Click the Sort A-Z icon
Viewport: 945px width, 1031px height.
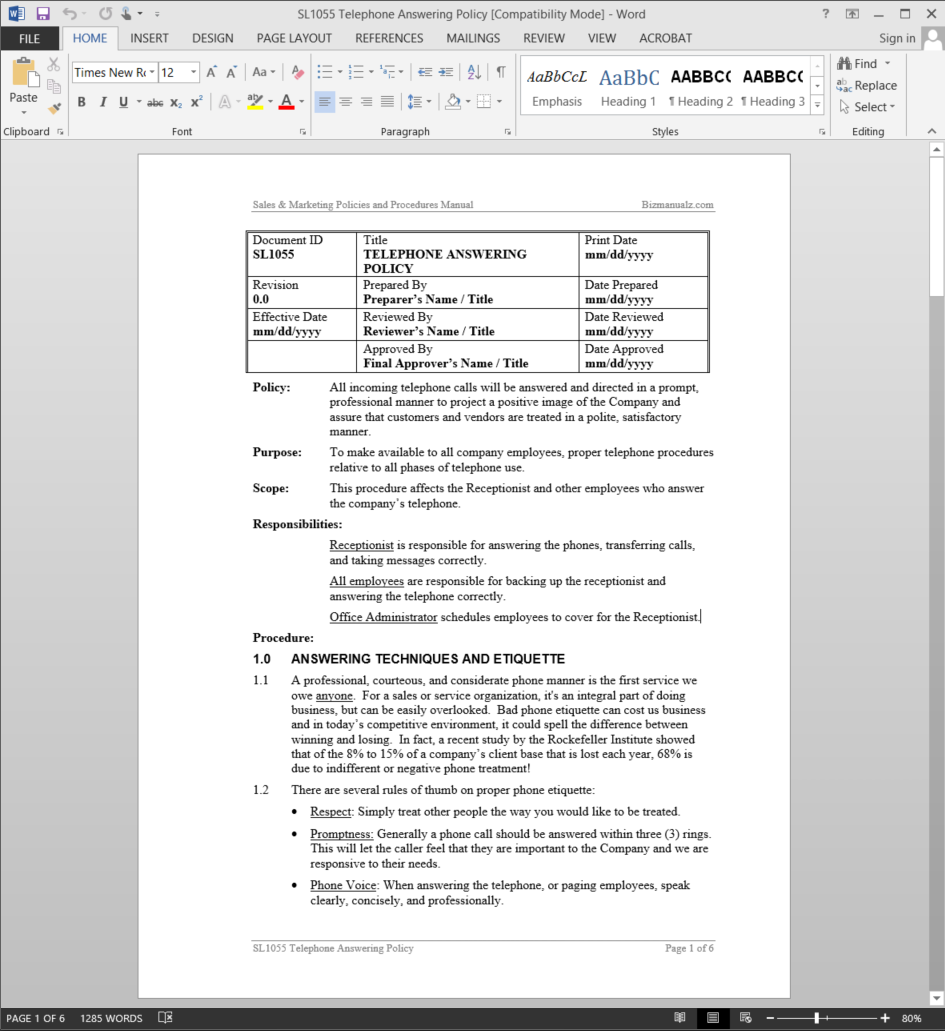point(474,72)
